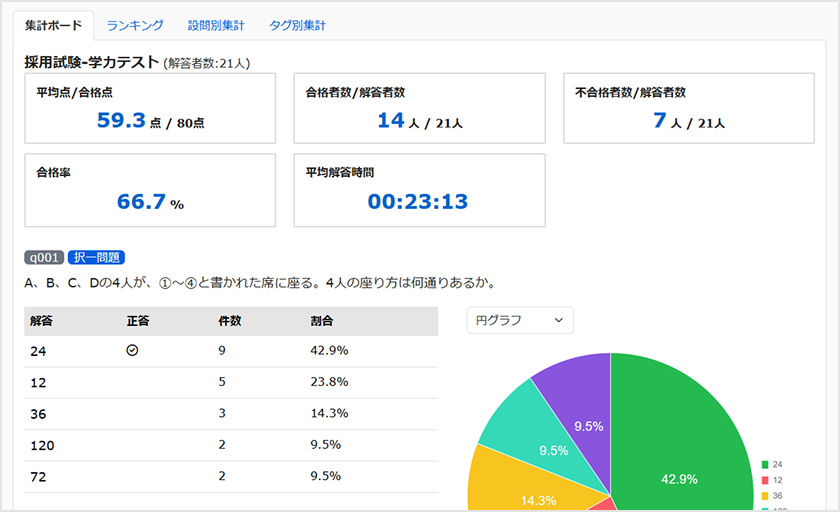Click the 件数 column header
Viewport: 840px width, 512px height.
pyautogui.click(x=230, y=321)
